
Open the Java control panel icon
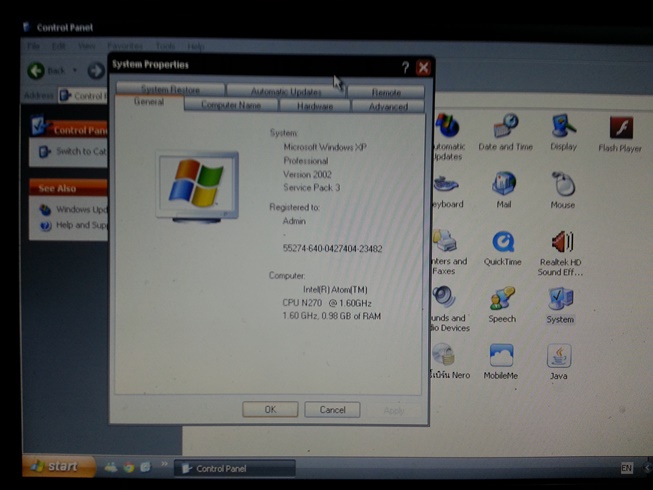click(x=558, y=358)
